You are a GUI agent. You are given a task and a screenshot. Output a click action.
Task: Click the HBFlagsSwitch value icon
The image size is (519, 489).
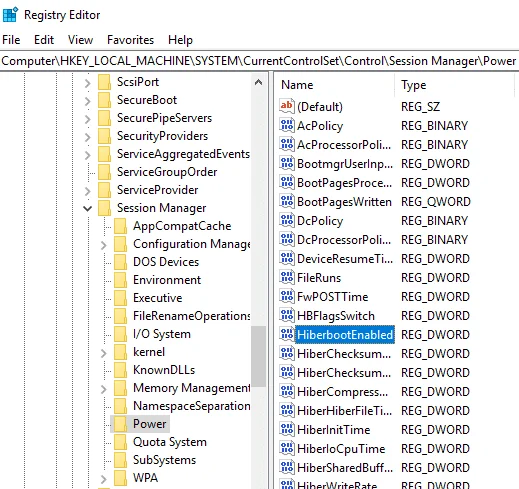coord(287,315)
